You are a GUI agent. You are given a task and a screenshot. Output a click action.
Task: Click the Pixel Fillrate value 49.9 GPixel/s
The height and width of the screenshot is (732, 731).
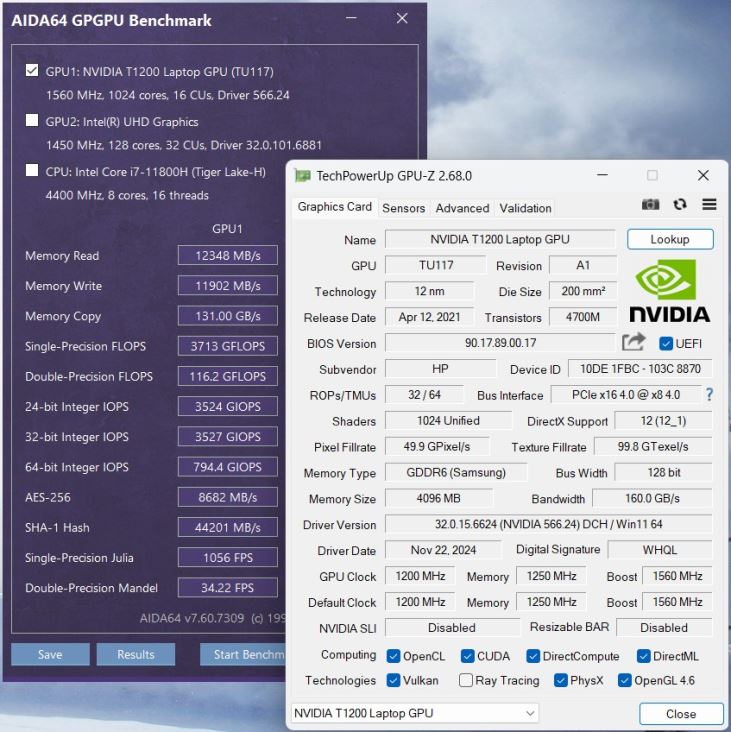437,446
